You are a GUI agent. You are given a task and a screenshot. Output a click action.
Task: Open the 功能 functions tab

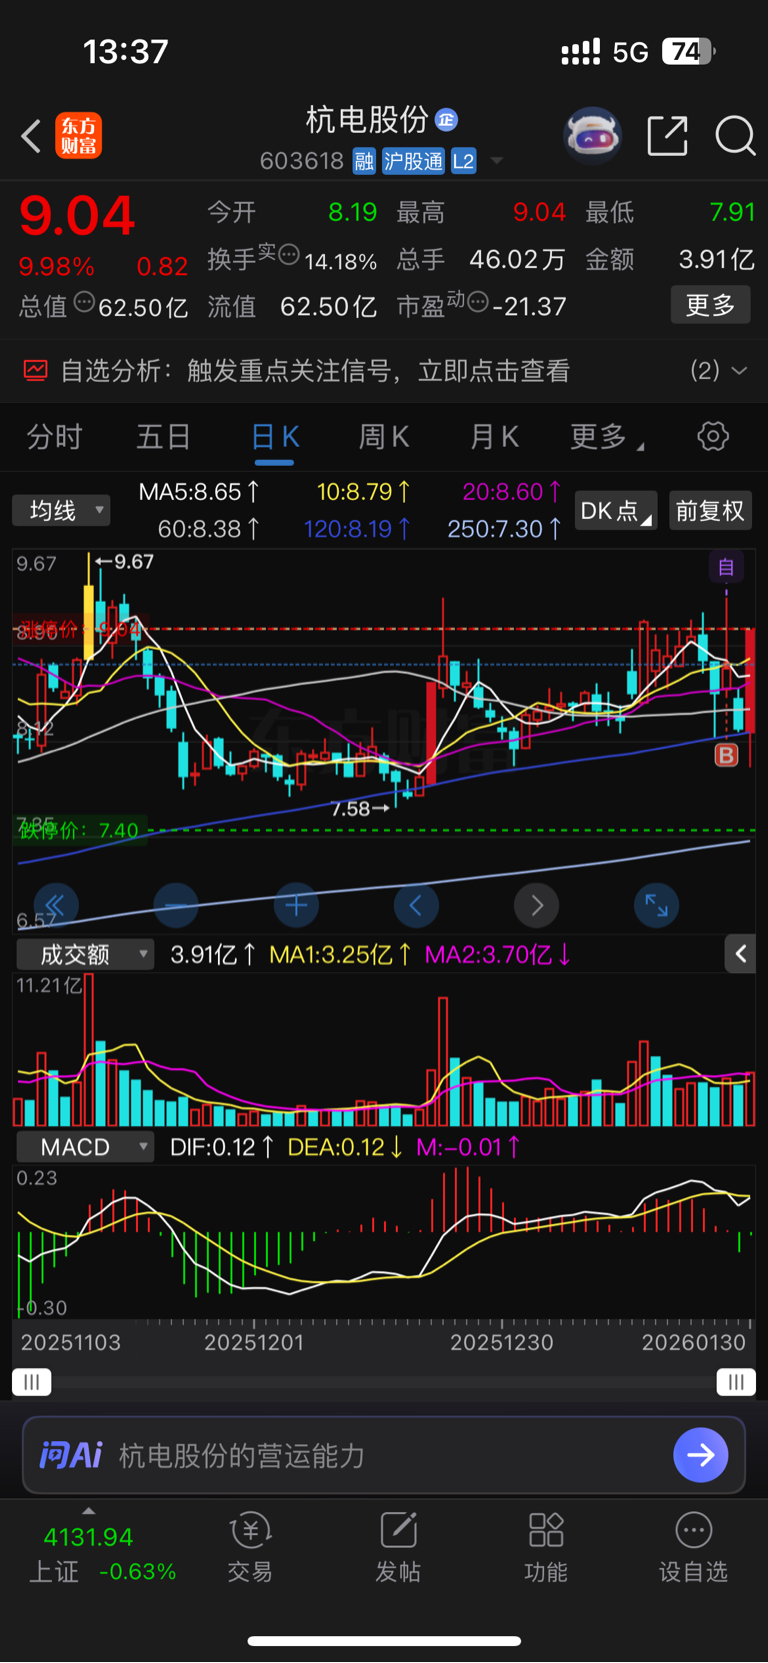tap(546, 1548)
